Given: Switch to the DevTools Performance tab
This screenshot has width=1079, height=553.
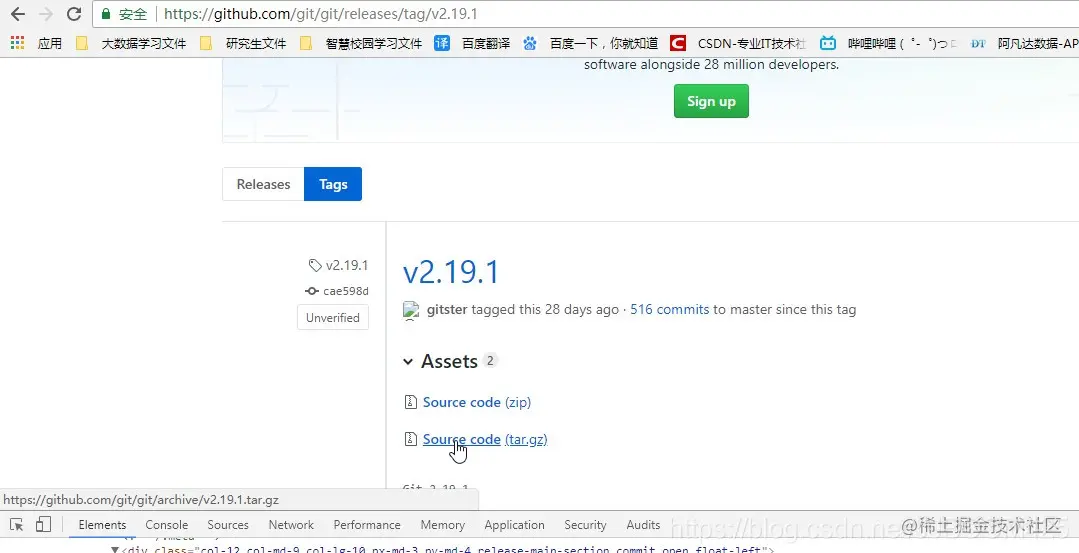Looking at the screenshot, I should tap(367, 525).
